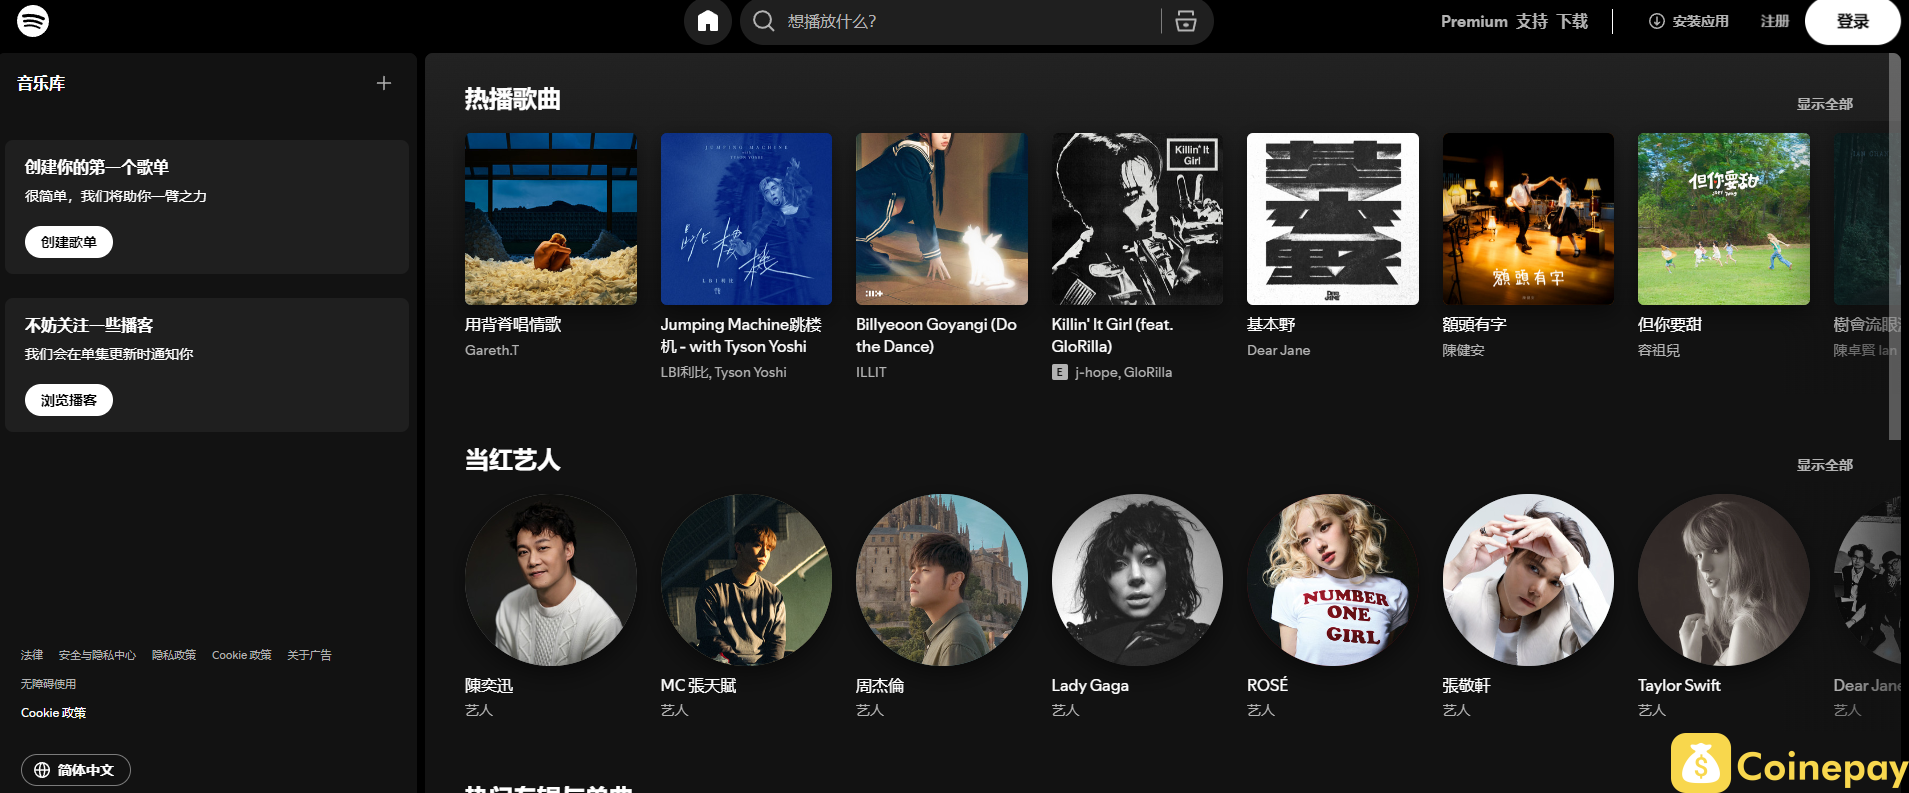Open MC 張天賦 artist photo
Viewport: 1909px width, 793px height.
(x=746, y=580)
